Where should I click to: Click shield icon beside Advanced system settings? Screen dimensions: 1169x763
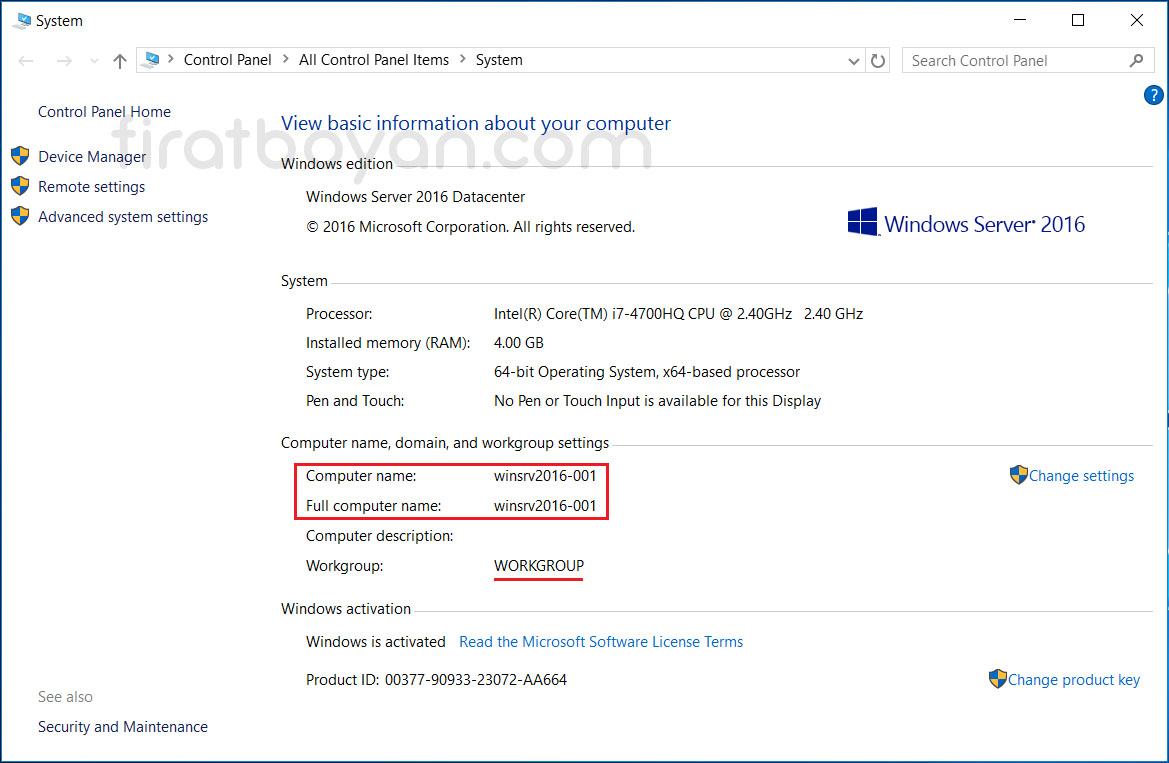(20, 216)
